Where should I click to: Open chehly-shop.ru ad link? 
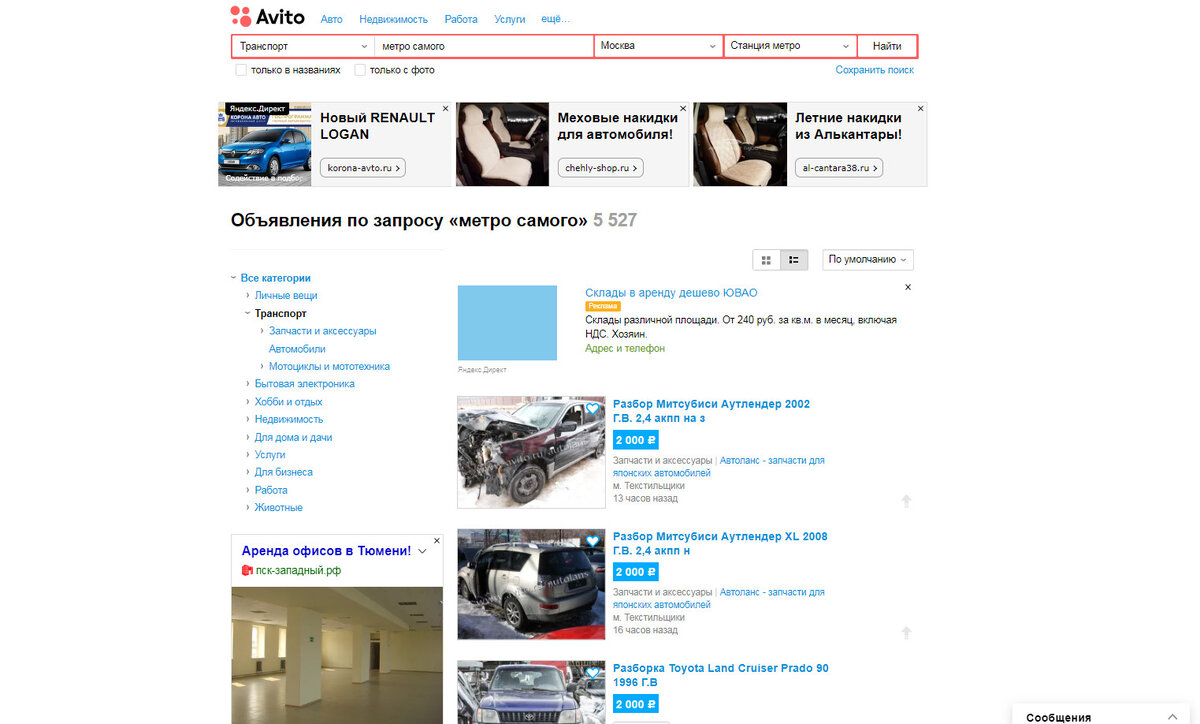point(600,168)
